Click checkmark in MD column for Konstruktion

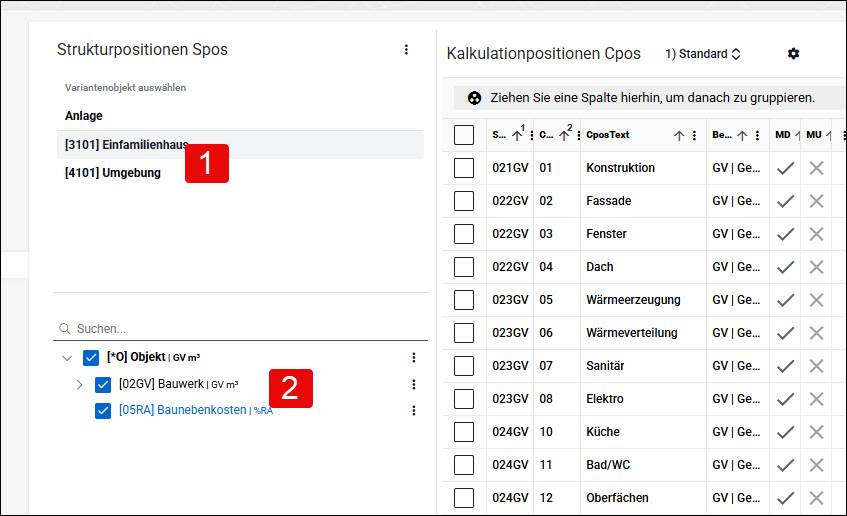click(785, 168)
